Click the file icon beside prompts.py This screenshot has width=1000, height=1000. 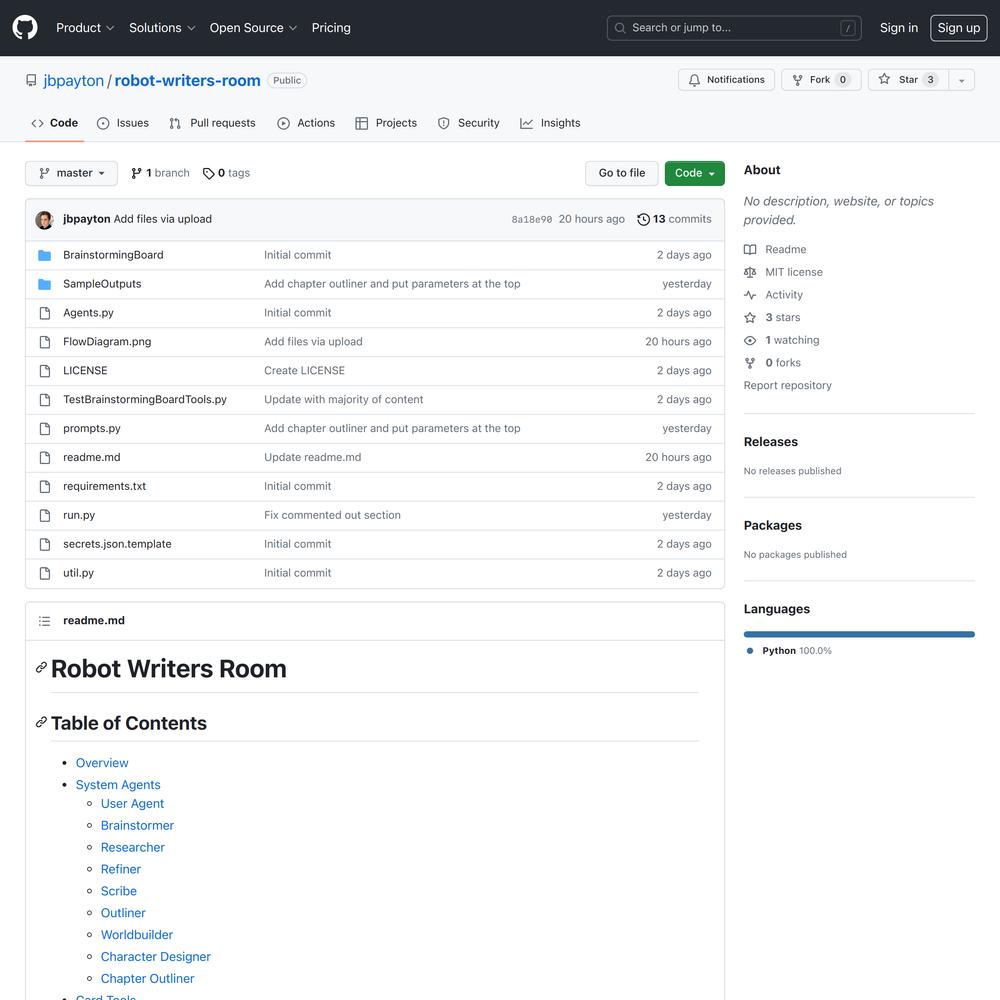[45, 429]
